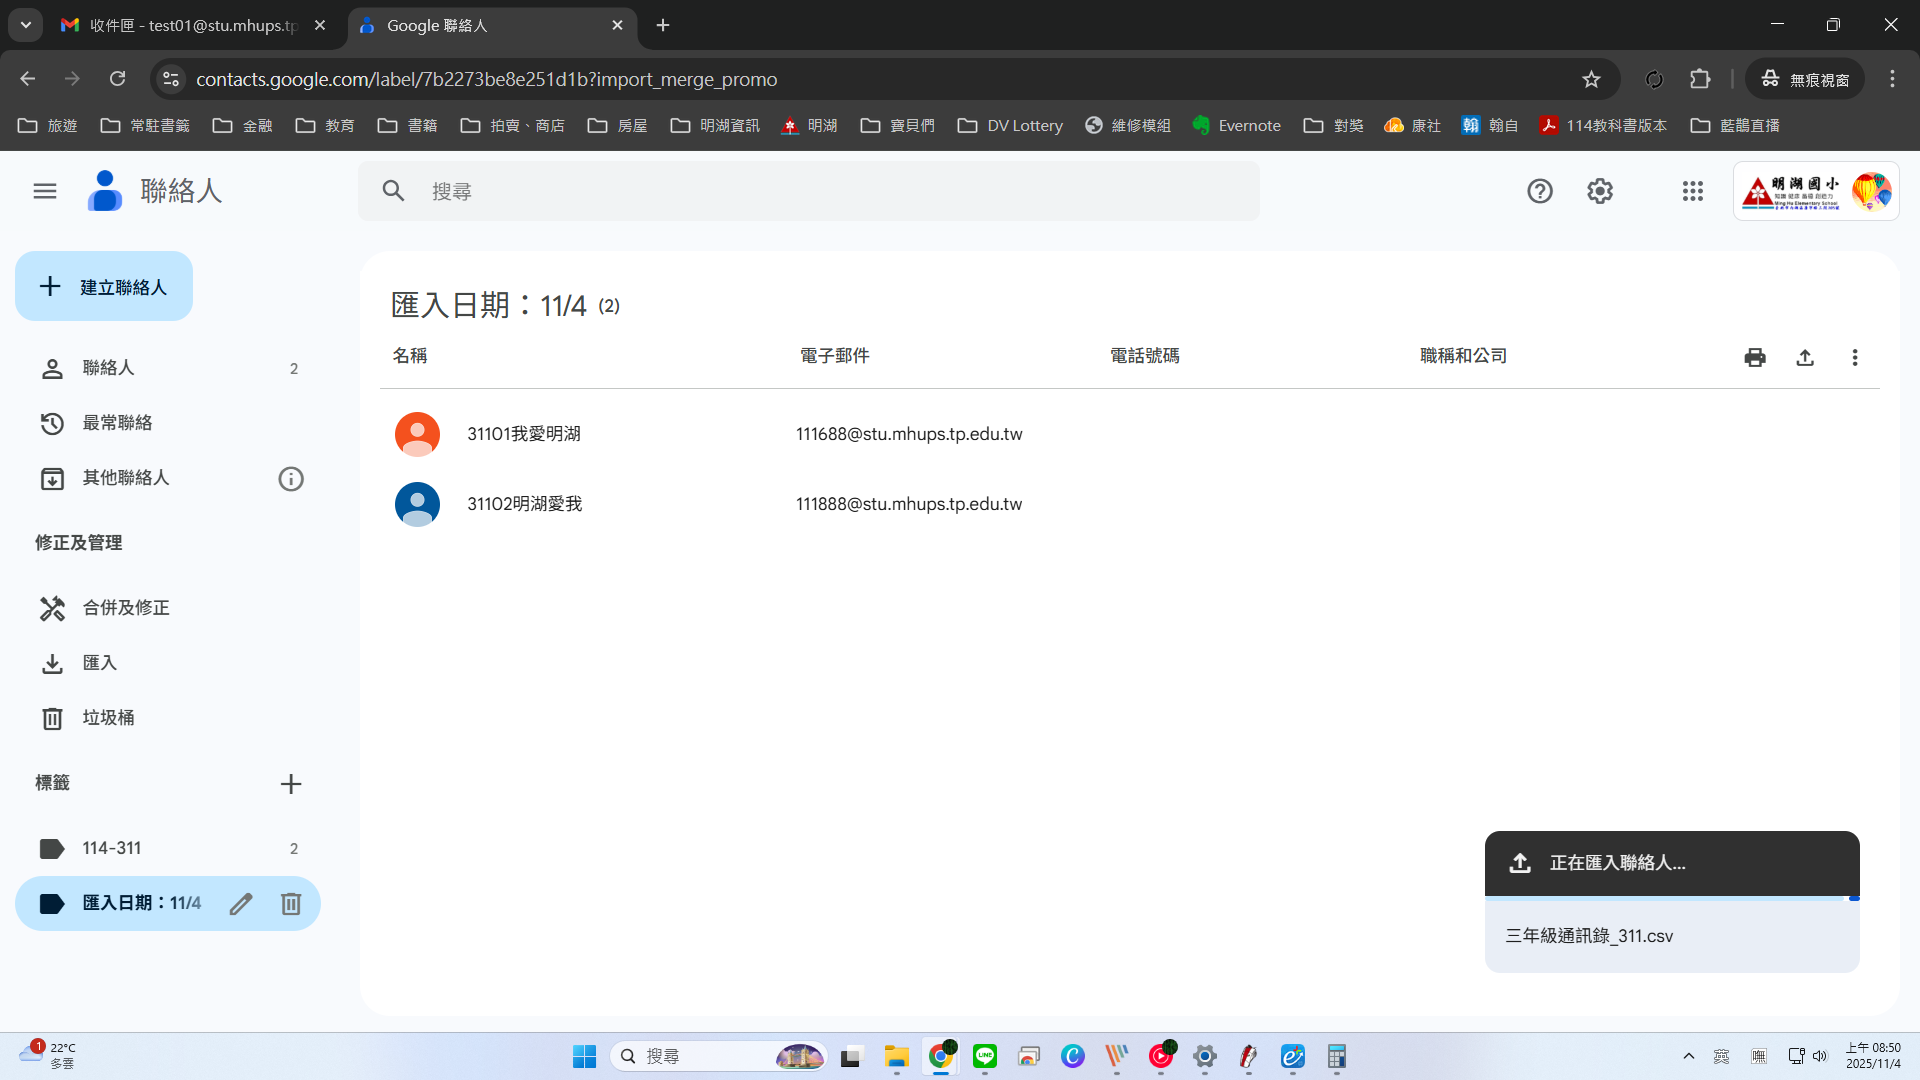Delete the 匯入日期：11/4 label via trash icon
Image resolution: width=1920 pixels, height=1080 pixels.
tap(291, 904)
